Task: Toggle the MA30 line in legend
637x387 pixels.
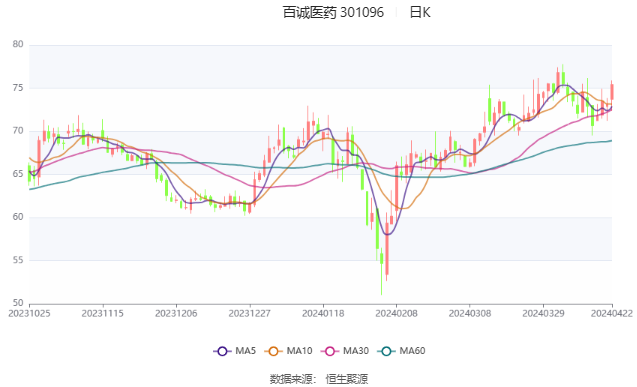Action: click(345, 351)
